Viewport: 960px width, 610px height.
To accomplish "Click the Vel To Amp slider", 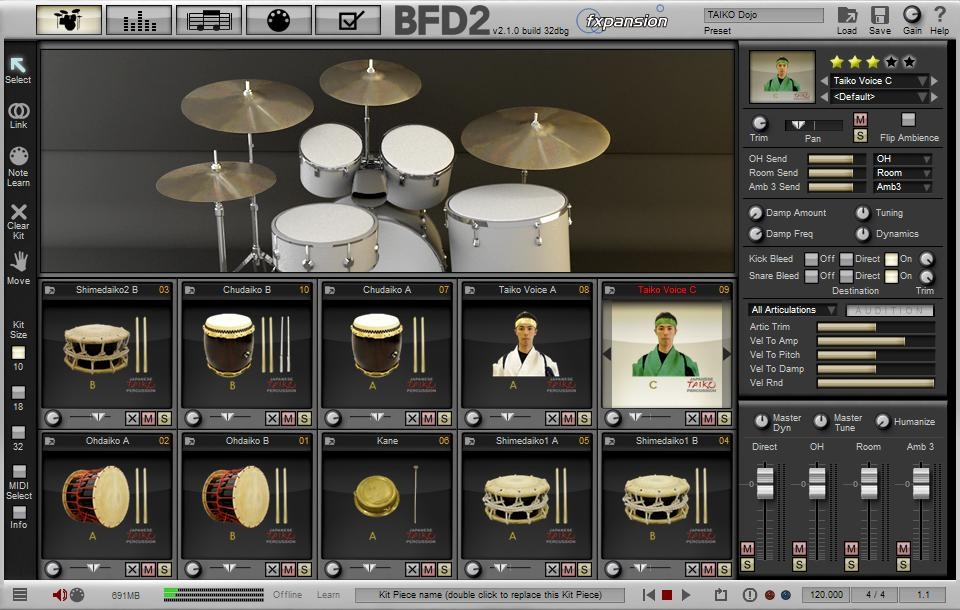I will (876, 341).
